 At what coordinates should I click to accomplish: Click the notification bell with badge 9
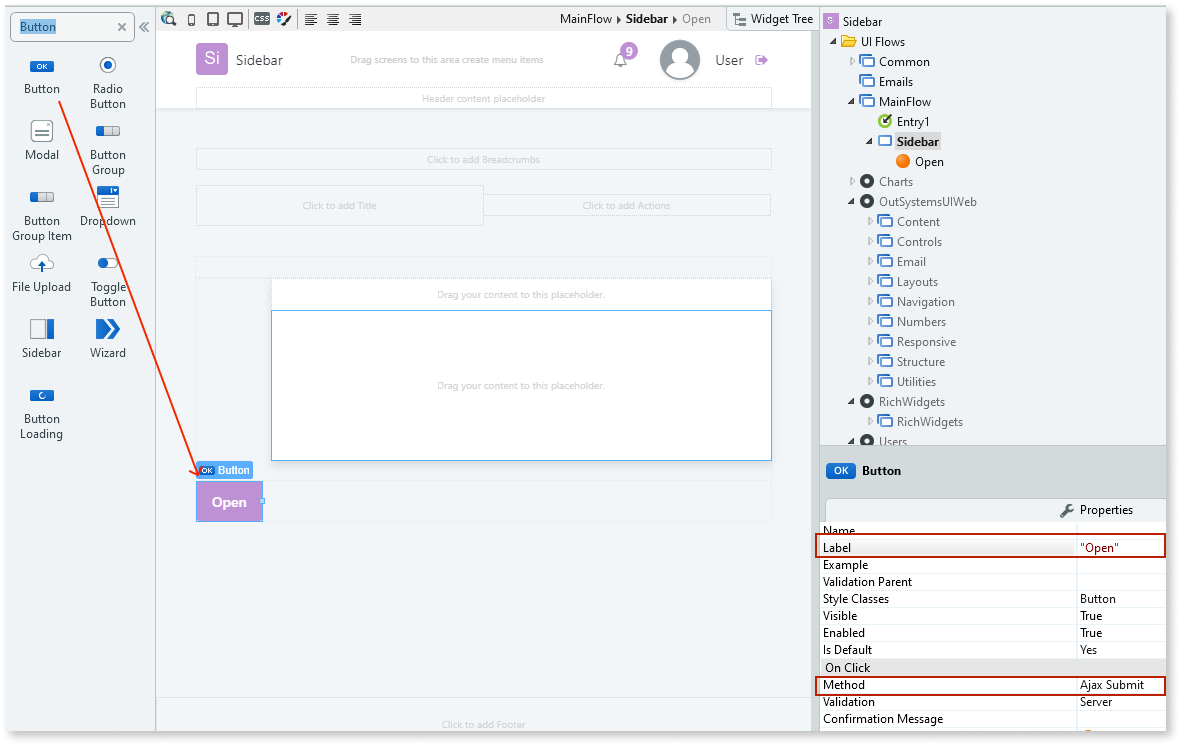620,60
